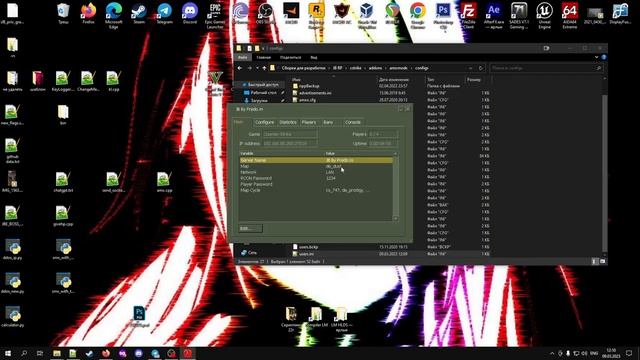Open the Firefox desktop shortcut
Screen dimensions: 640x360
[88, 13]
